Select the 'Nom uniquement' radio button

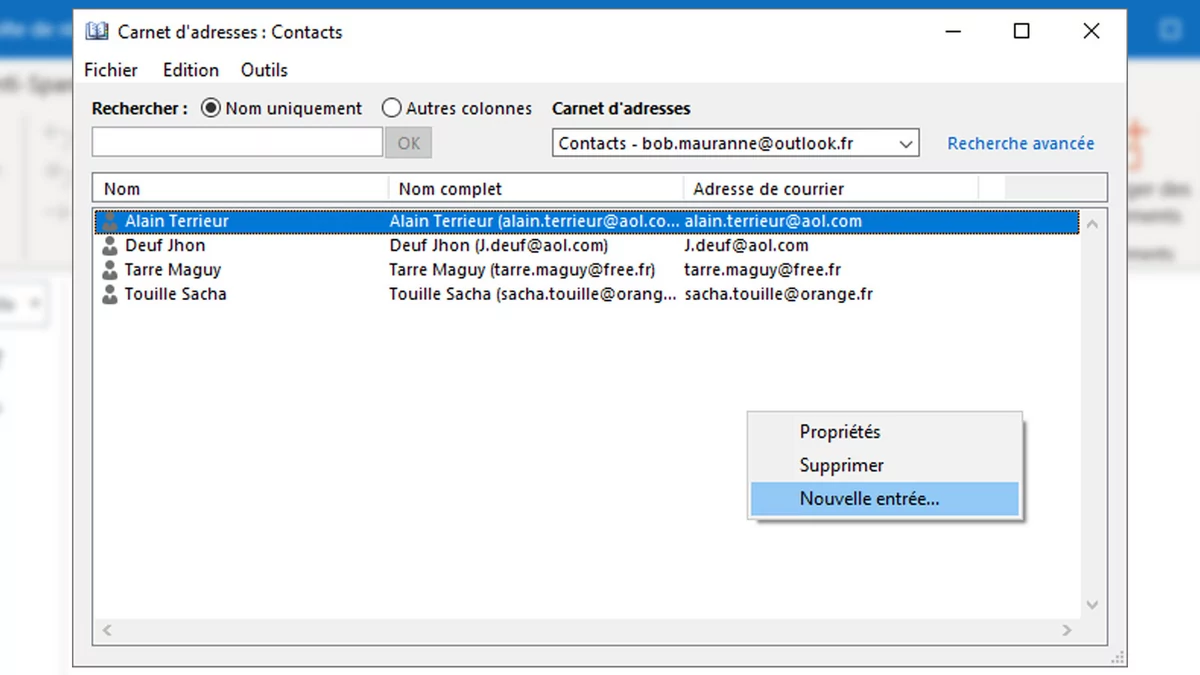pyautogui.click(x=211, y=108)
